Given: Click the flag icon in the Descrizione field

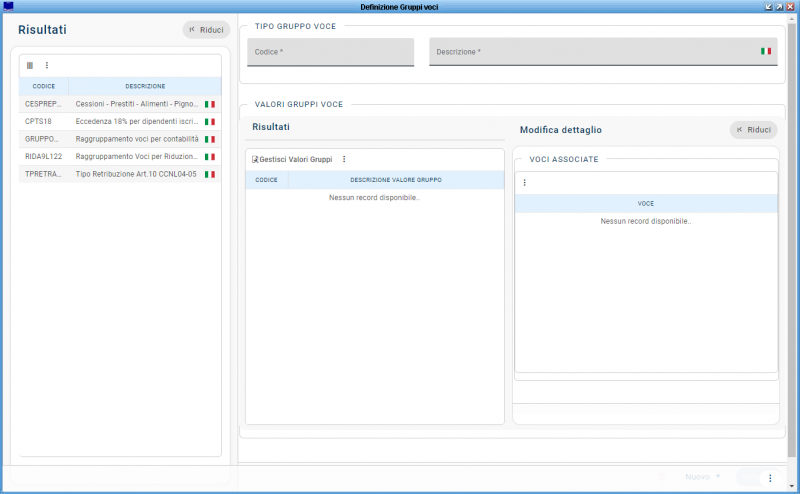Looking at the screenshot, I should pos(766,51).
